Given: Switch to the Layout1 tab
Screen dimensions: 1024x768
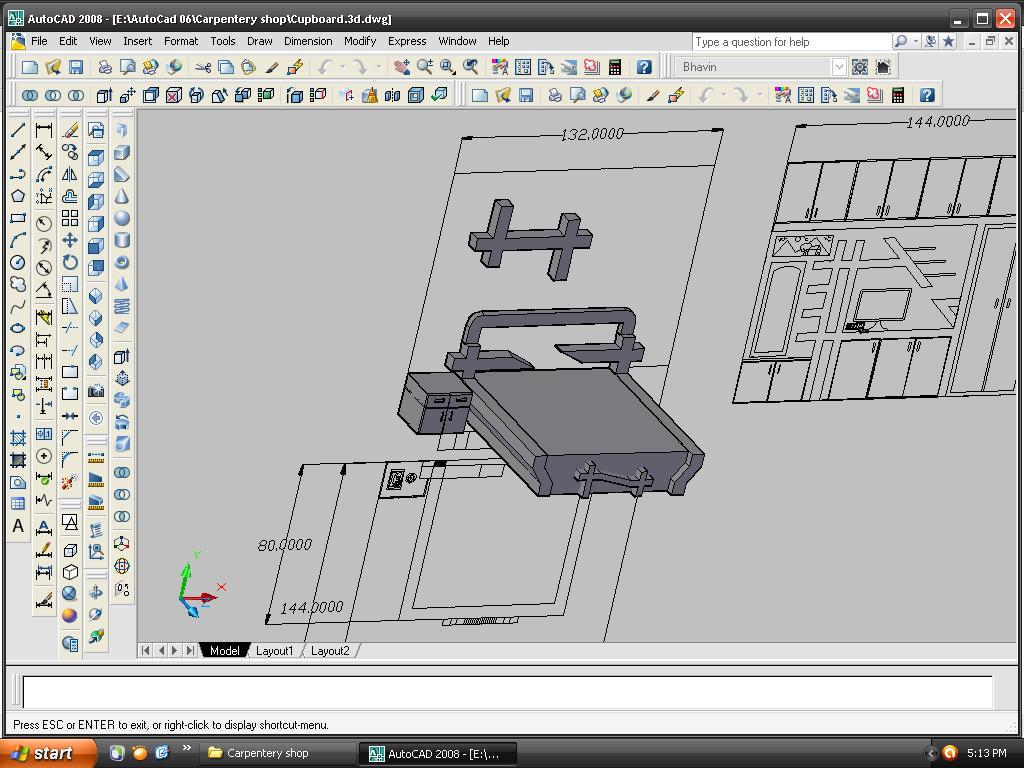Looking at the screenshot, I should (x=275, y=651).
